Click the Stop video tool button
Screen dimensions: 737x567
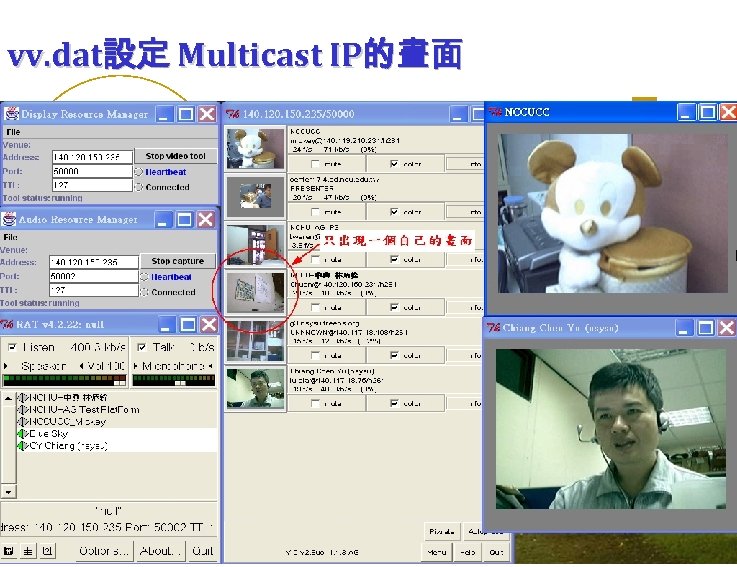[175, 156]
